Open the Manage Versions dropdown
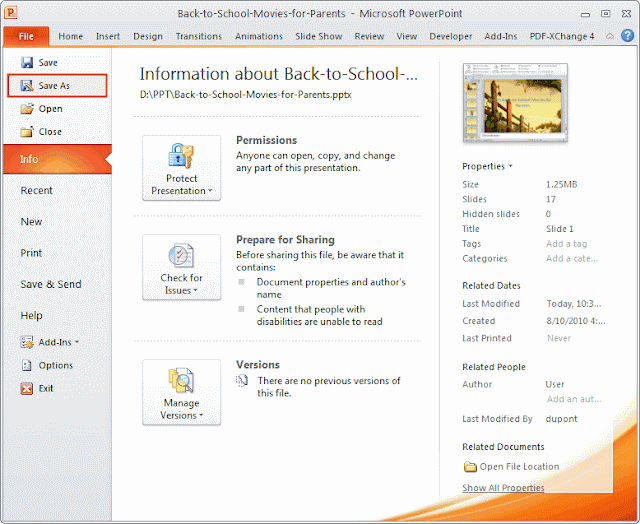 click(182, 392)
